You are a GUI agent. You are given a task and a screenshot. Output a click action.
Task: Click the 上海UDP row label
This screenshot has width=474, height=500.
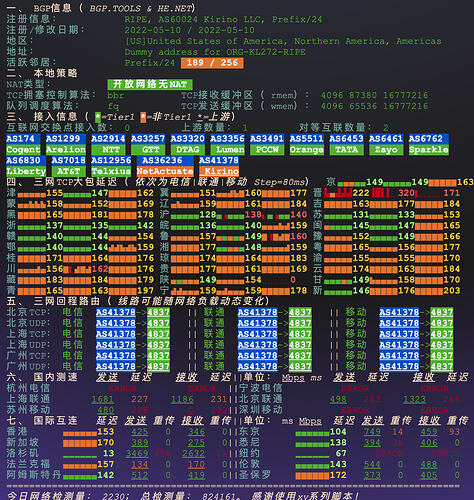[28, 345]
